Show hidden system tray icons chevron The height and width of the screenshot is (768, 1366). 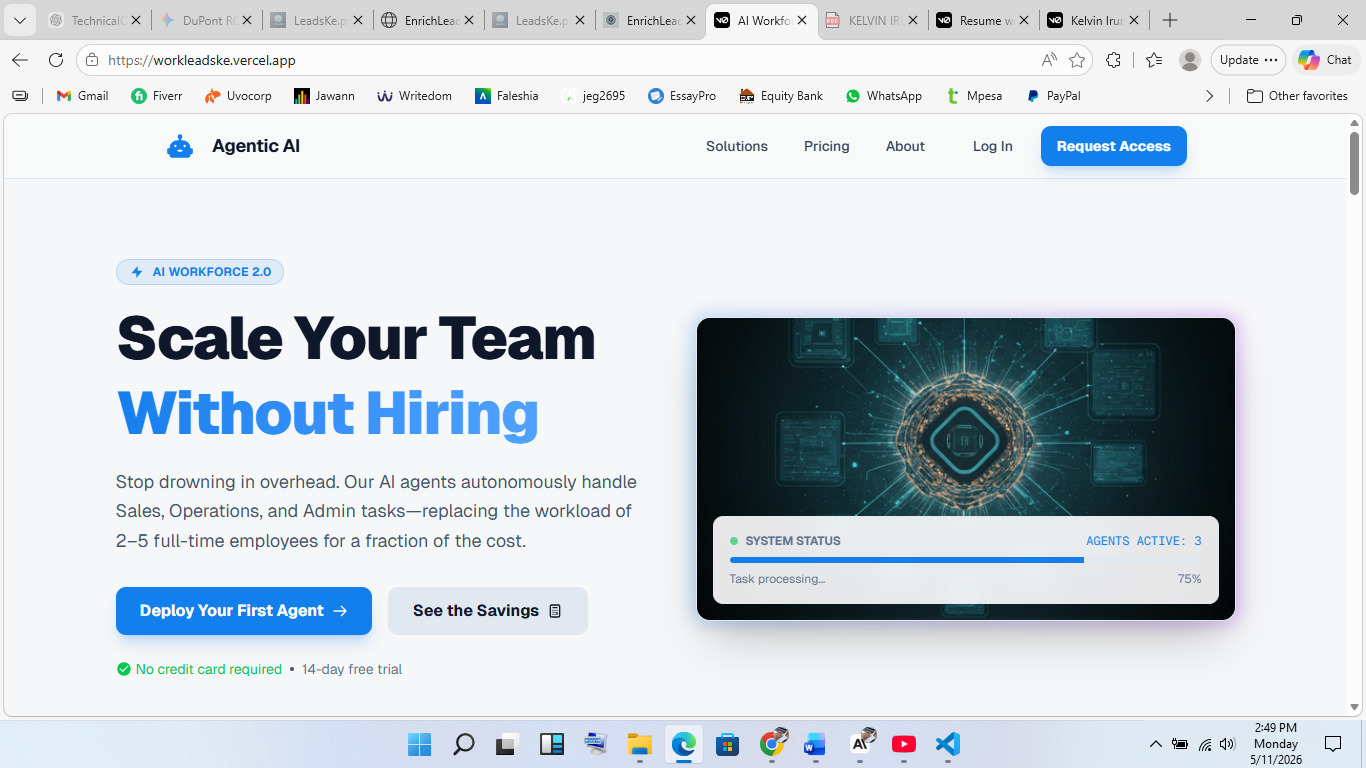click(x=1155, y=744)
